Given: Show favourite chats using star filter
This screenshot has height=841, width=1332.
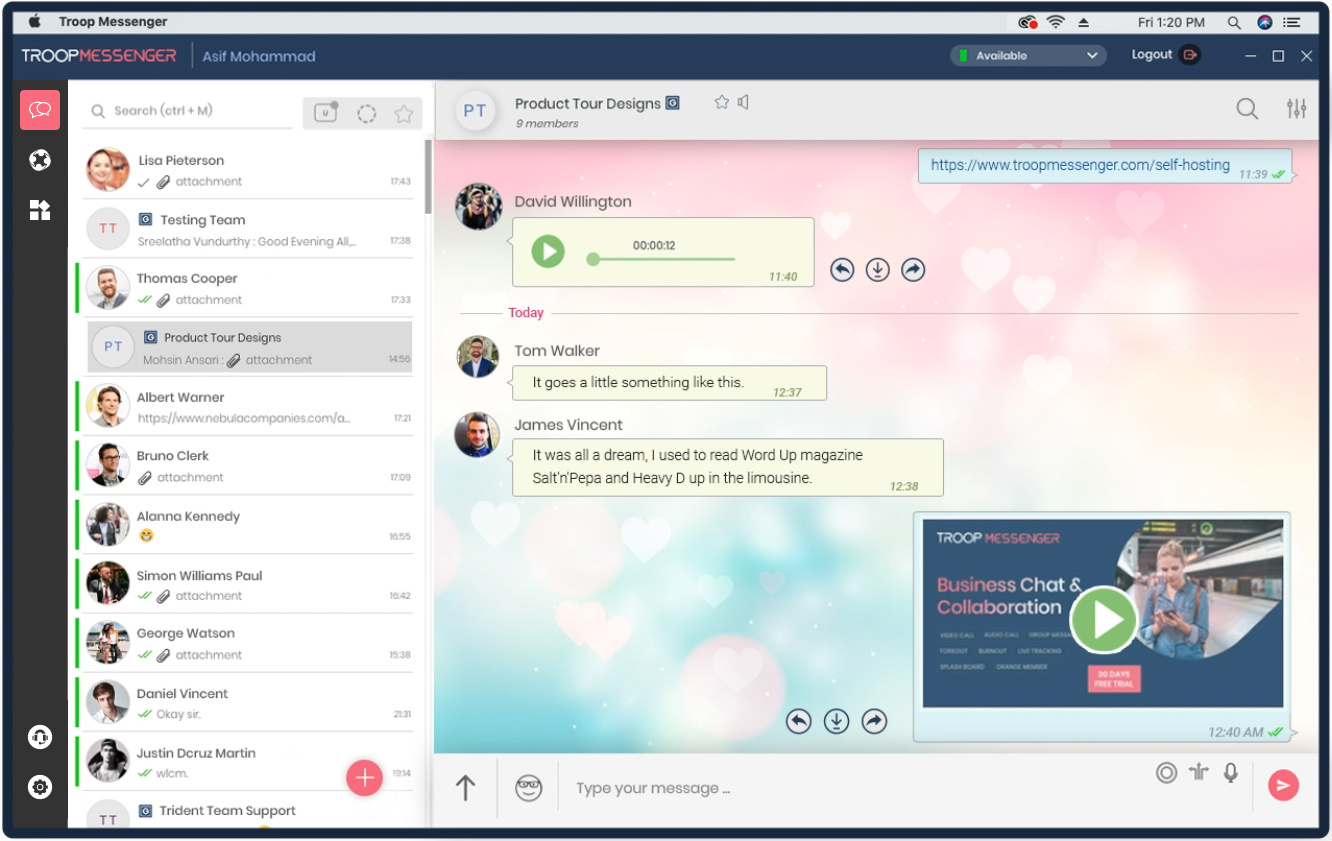Looking at the screenshot, I should pyautogui.click(x=404, y=114).
